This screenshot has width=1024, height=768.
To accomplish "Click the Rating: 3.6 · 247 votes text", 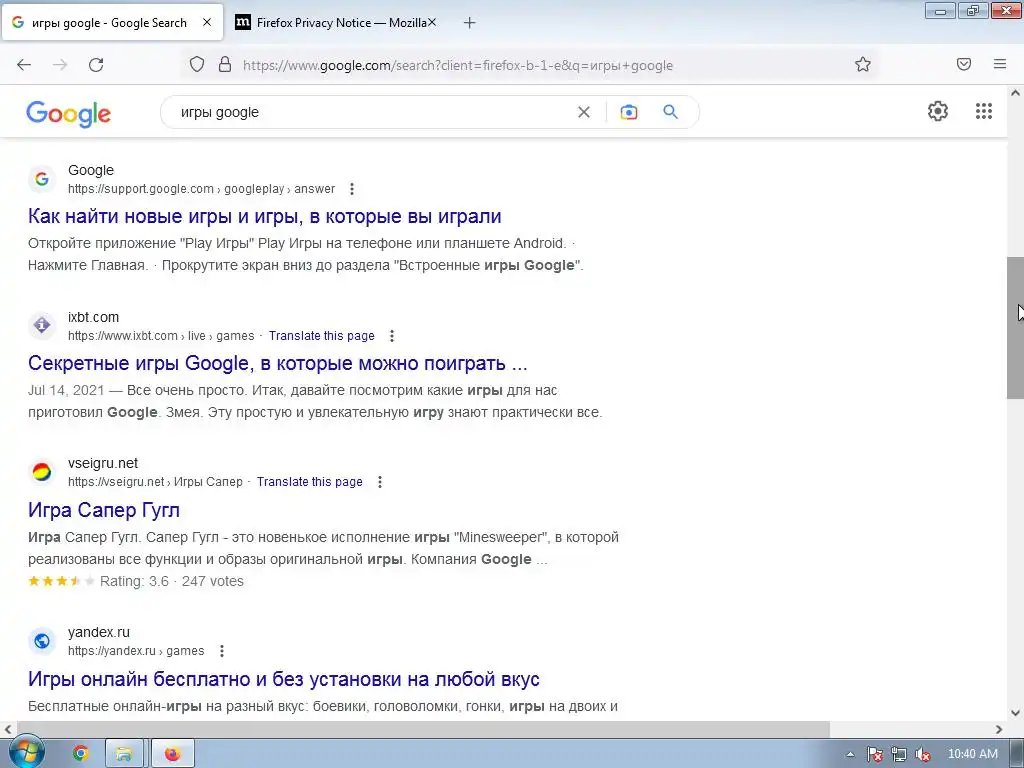I will [172, 581].
